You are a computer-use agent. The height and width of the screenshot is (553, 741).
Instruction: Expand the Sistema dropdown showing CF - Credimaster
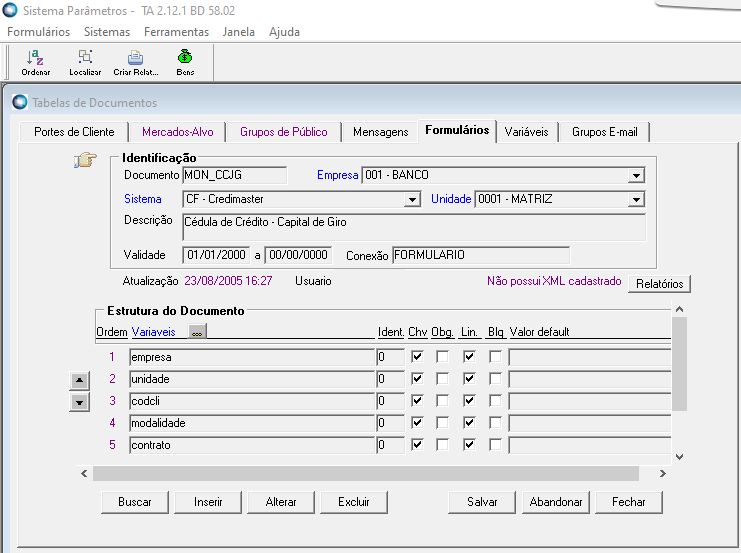pyautogui.click(x=412, y=199)
